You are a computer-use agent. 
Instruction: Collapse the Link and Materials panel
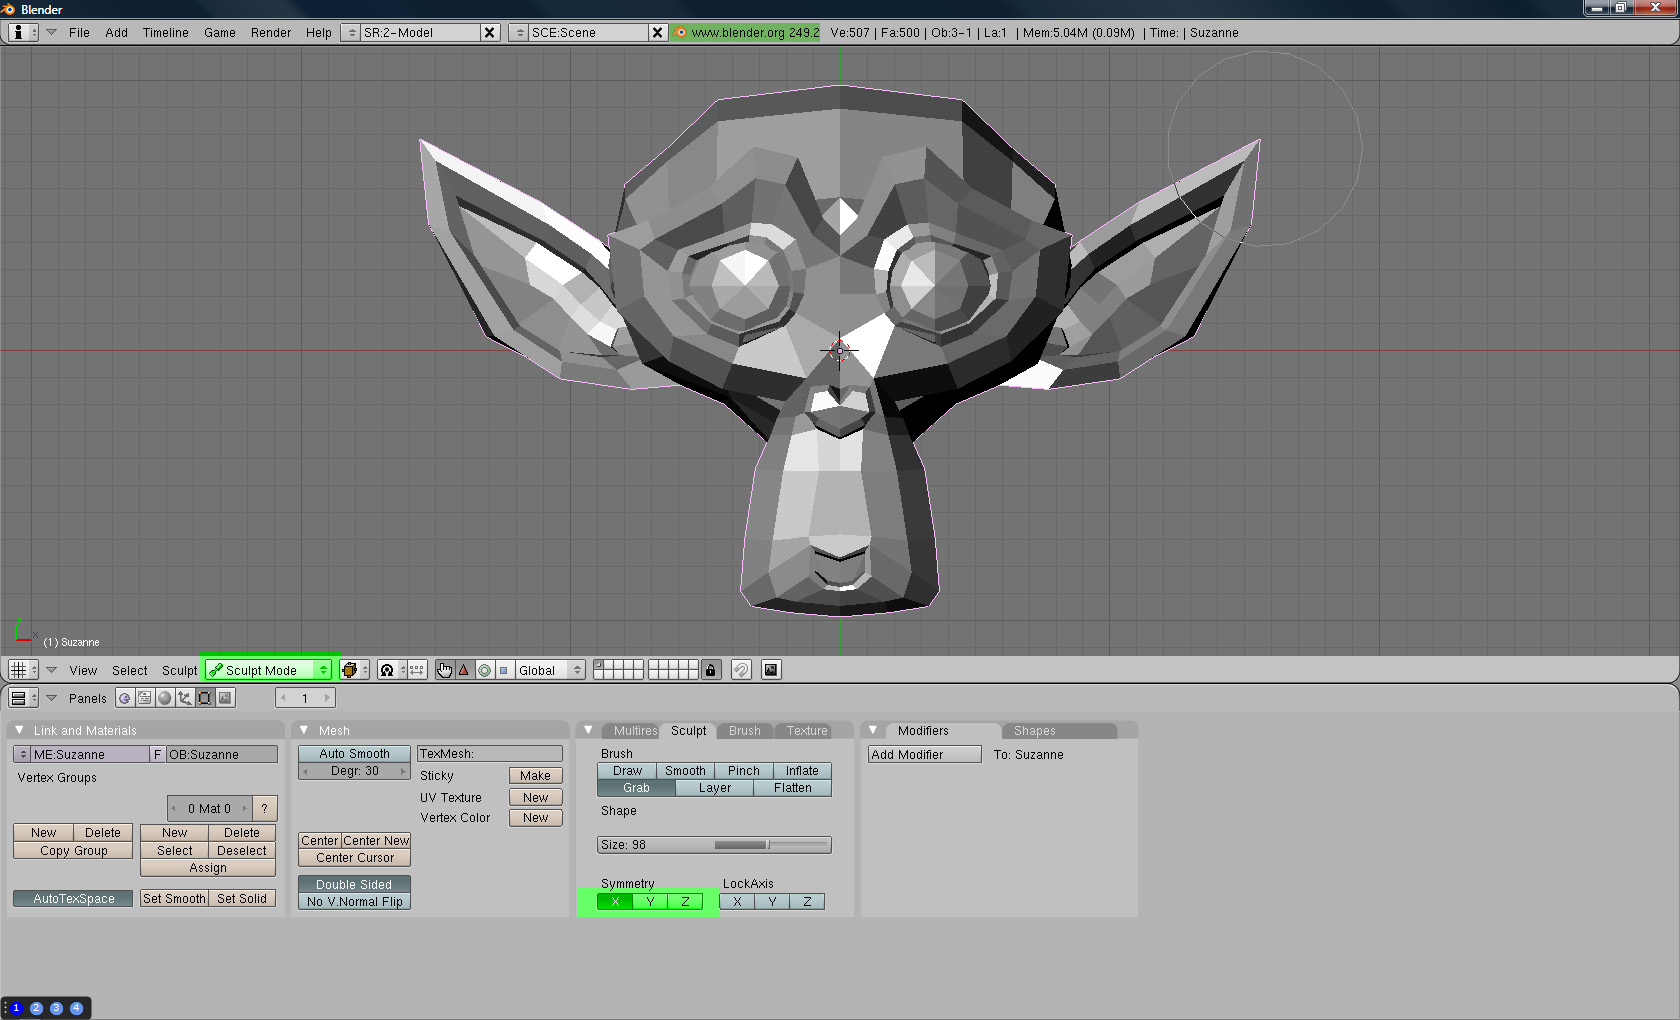[19, 730]
